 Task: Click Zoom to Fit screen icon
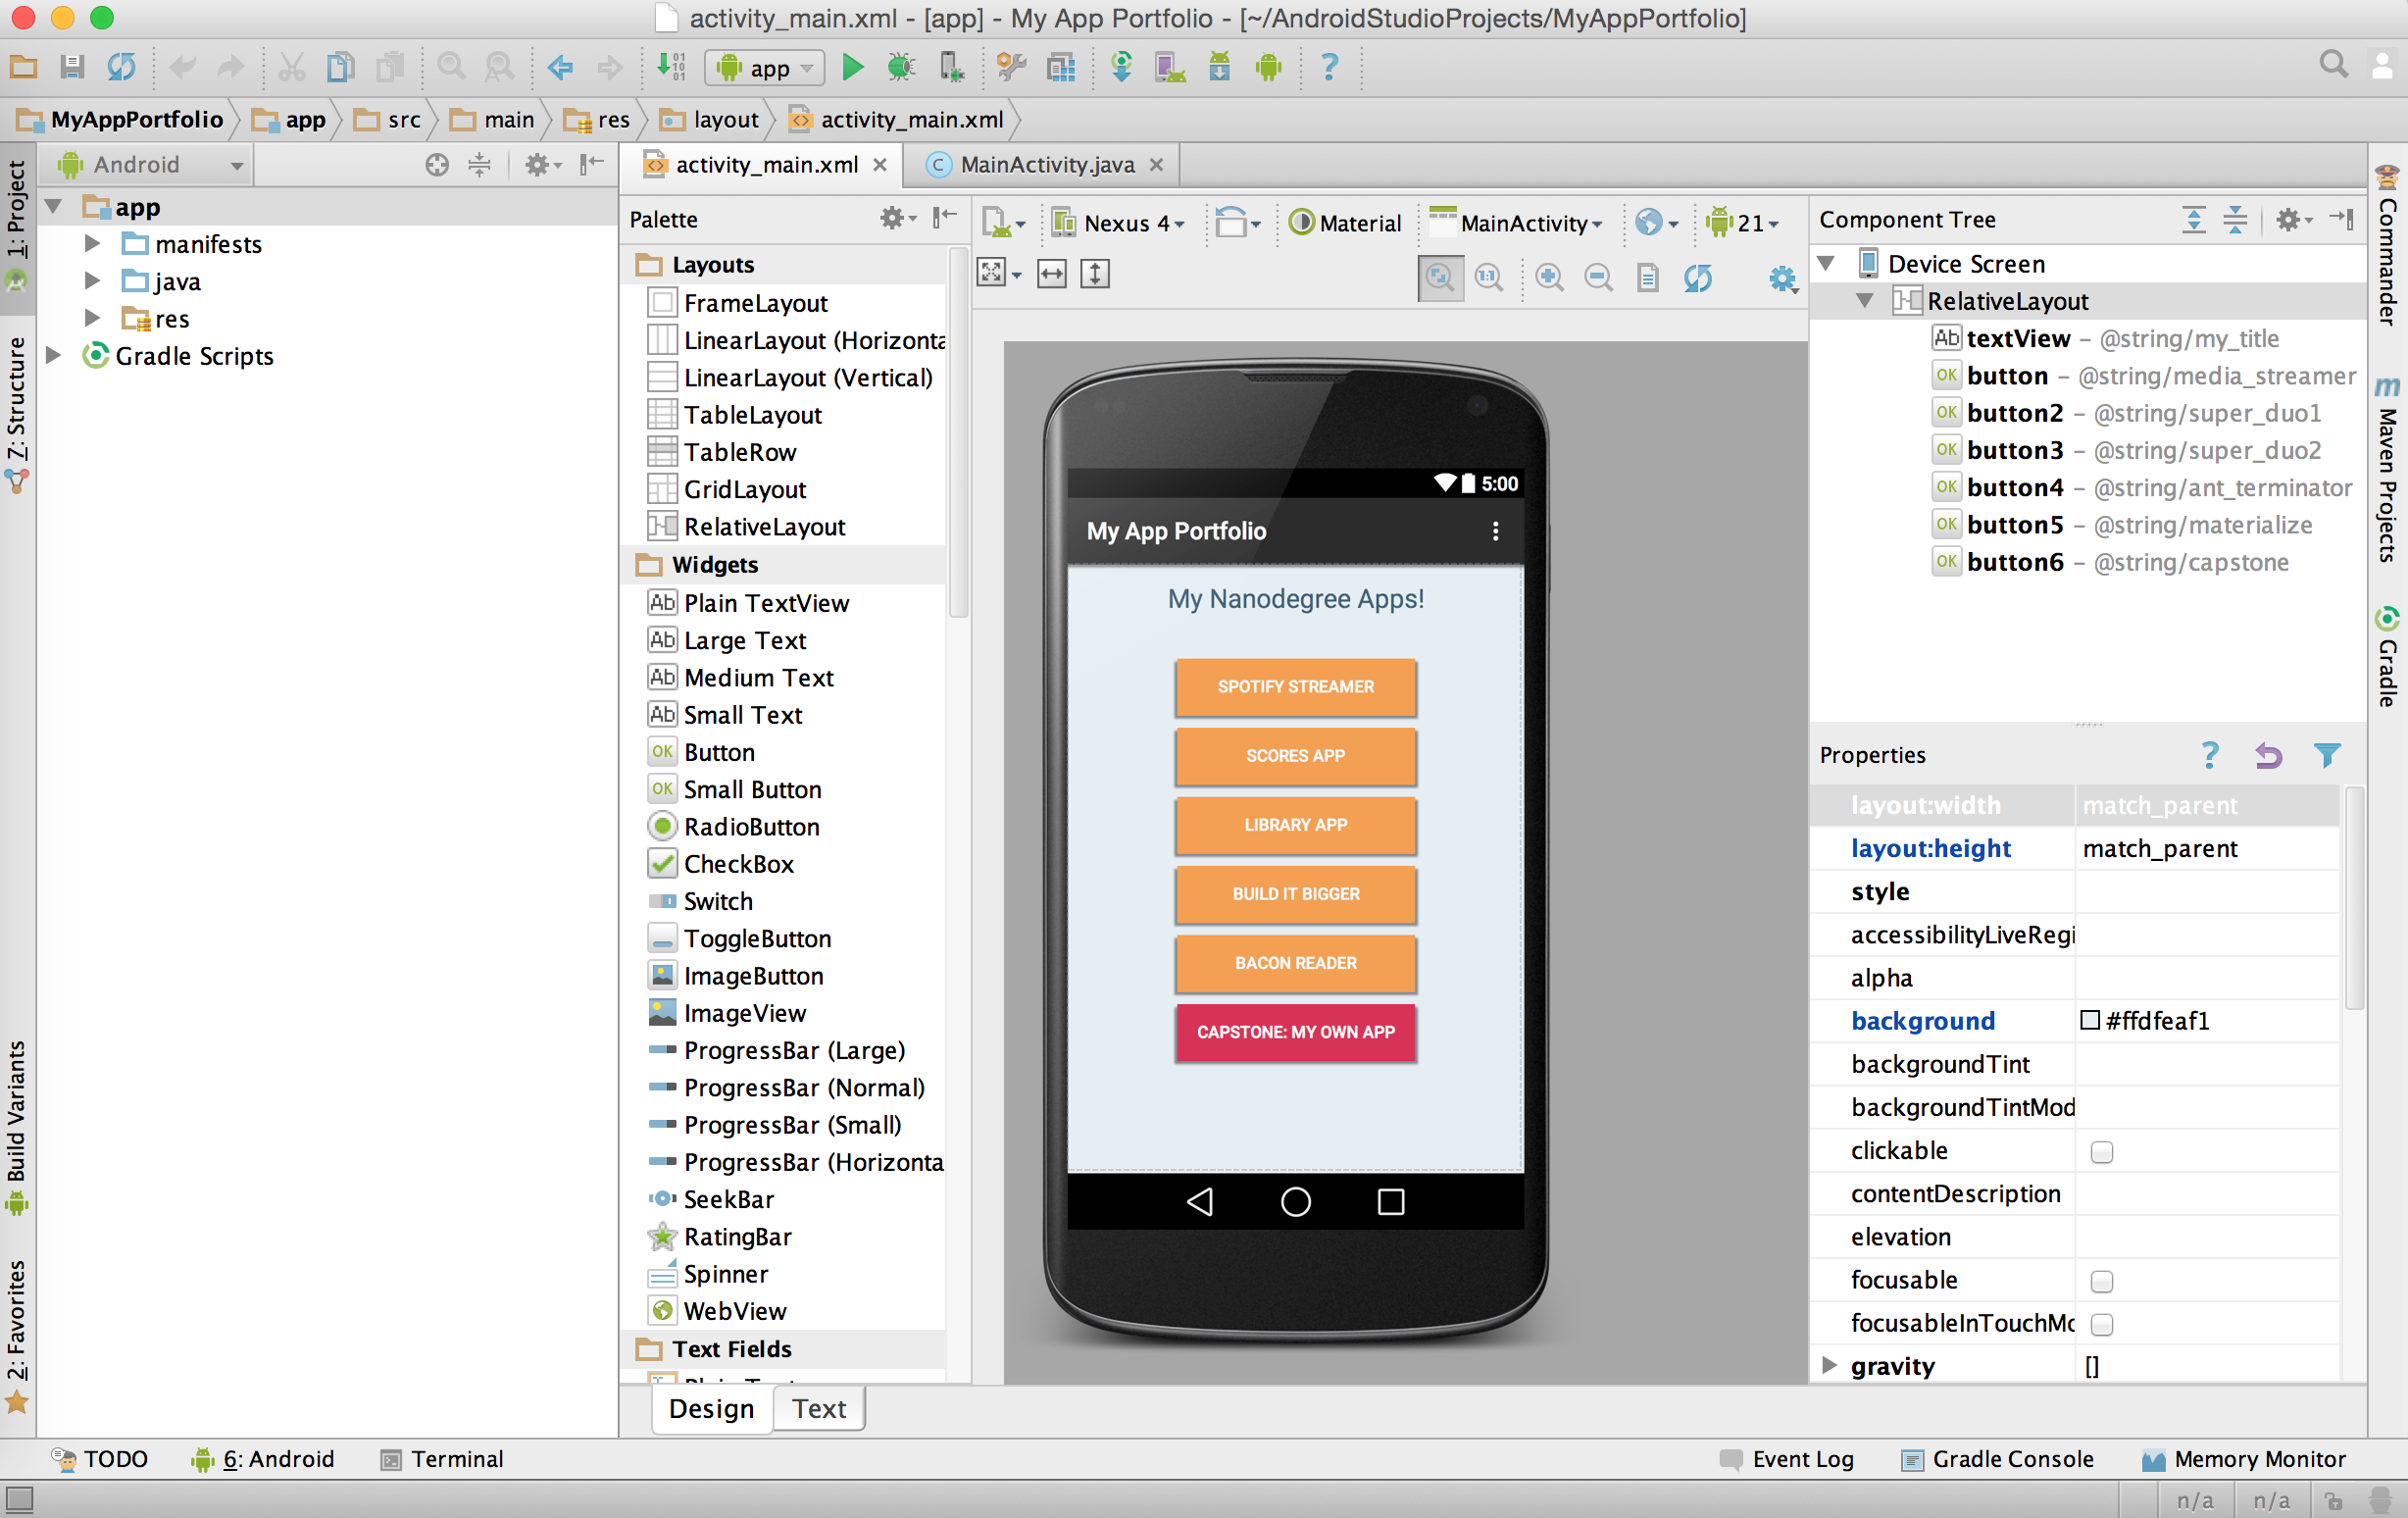click(x=1440, y=277)
